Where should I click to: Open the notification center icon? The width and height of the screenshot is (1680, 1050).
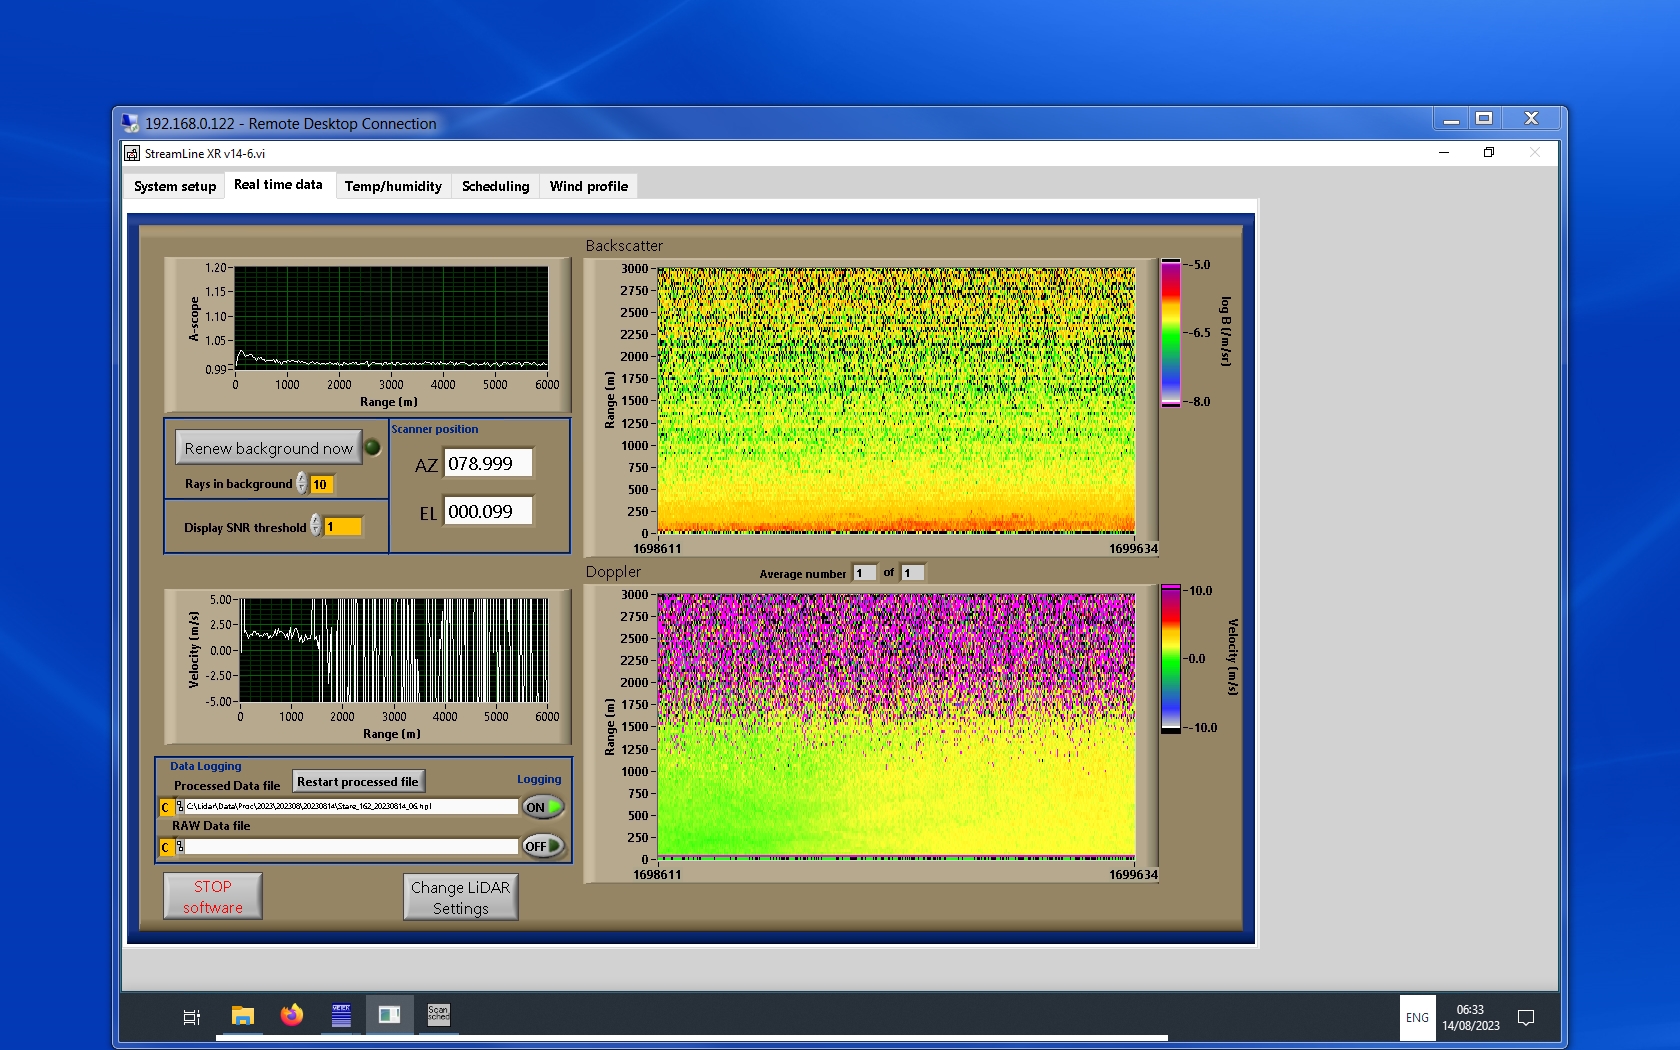1525,1017
